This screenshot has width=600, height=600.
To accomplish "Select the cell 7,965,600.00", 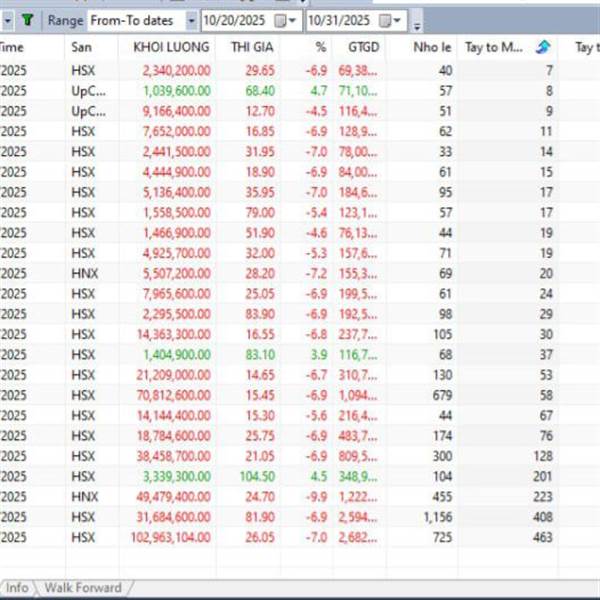I will (x=176, y=293).
